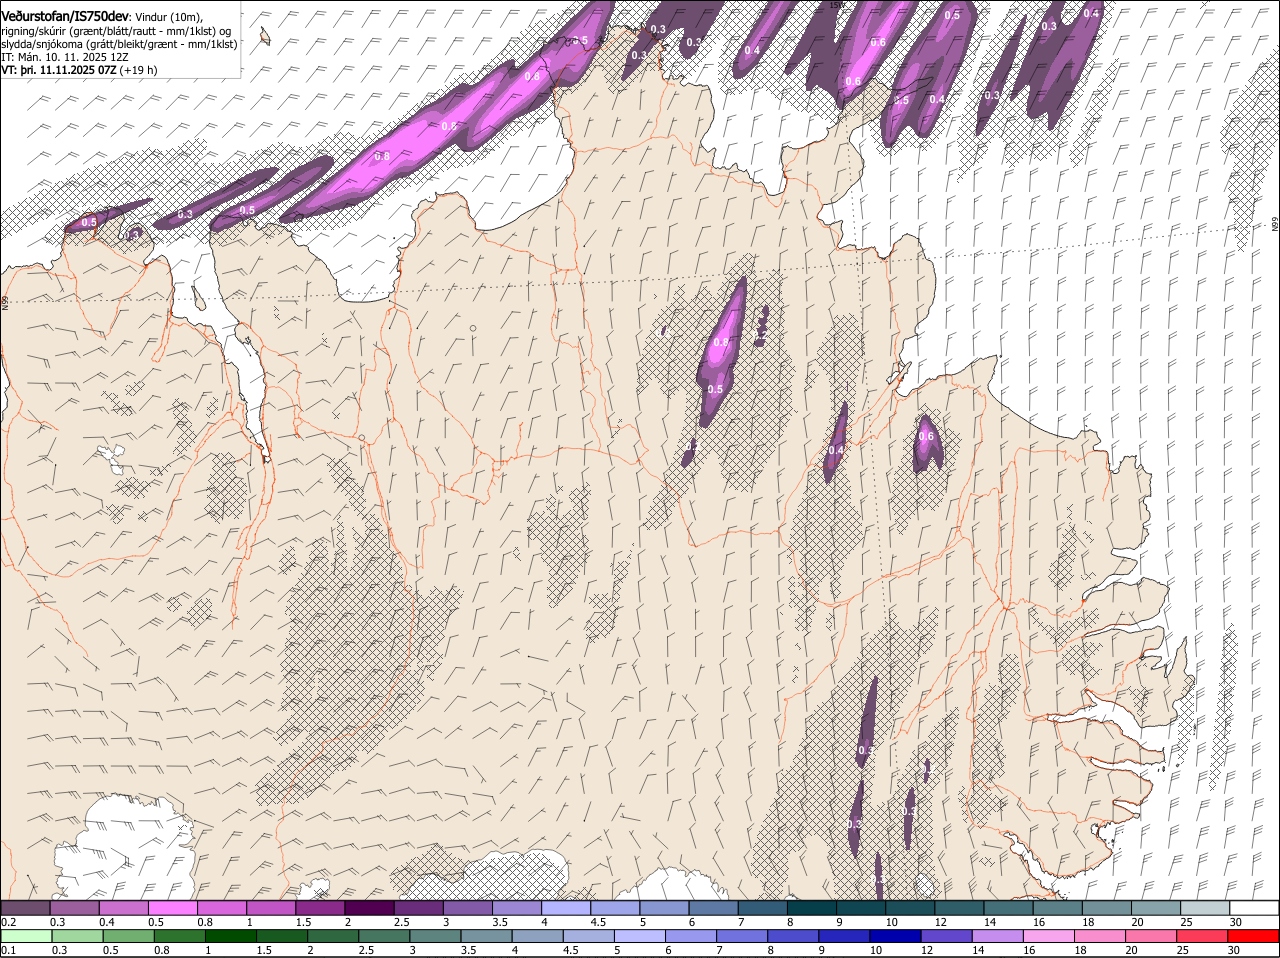Select upper legend lavender swatch between 4.5 and 5
This screenshot has height=958, width=1280.
click(x=615, y=908)
